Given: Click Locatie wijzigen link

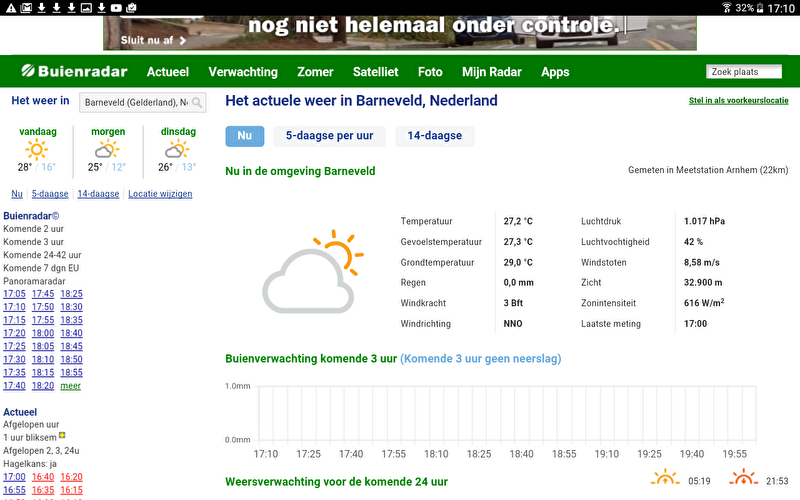Looking at the screenshot, I should [160, 194].
